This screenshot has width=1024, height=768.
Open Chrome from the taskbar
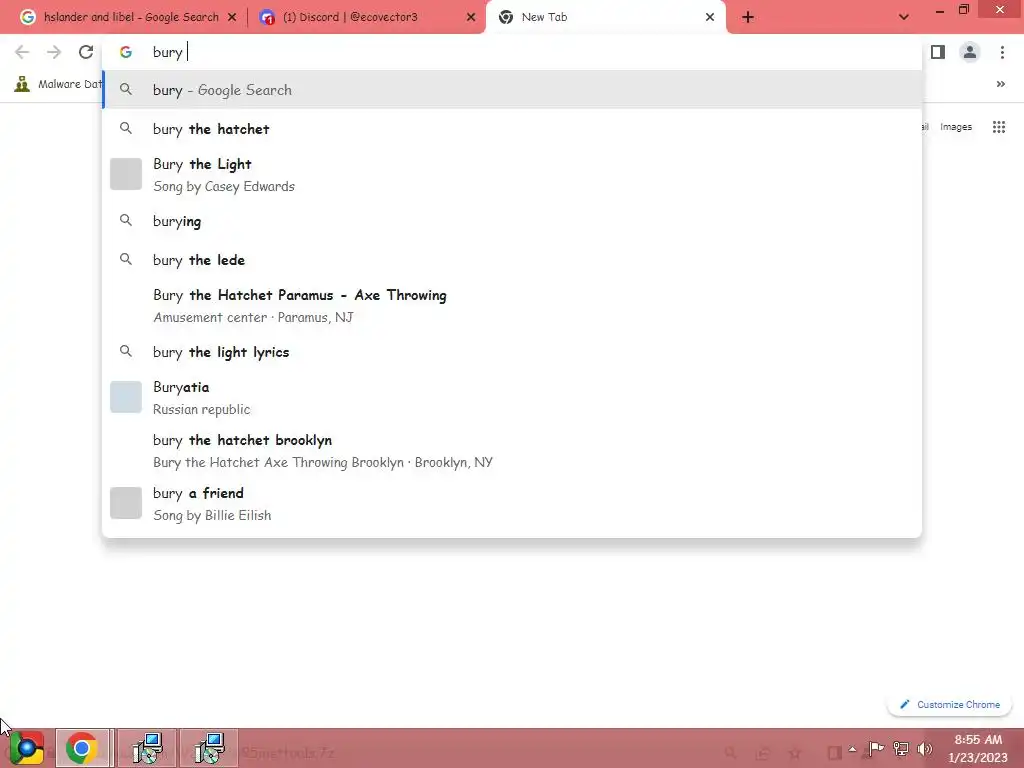click(82, 748)
